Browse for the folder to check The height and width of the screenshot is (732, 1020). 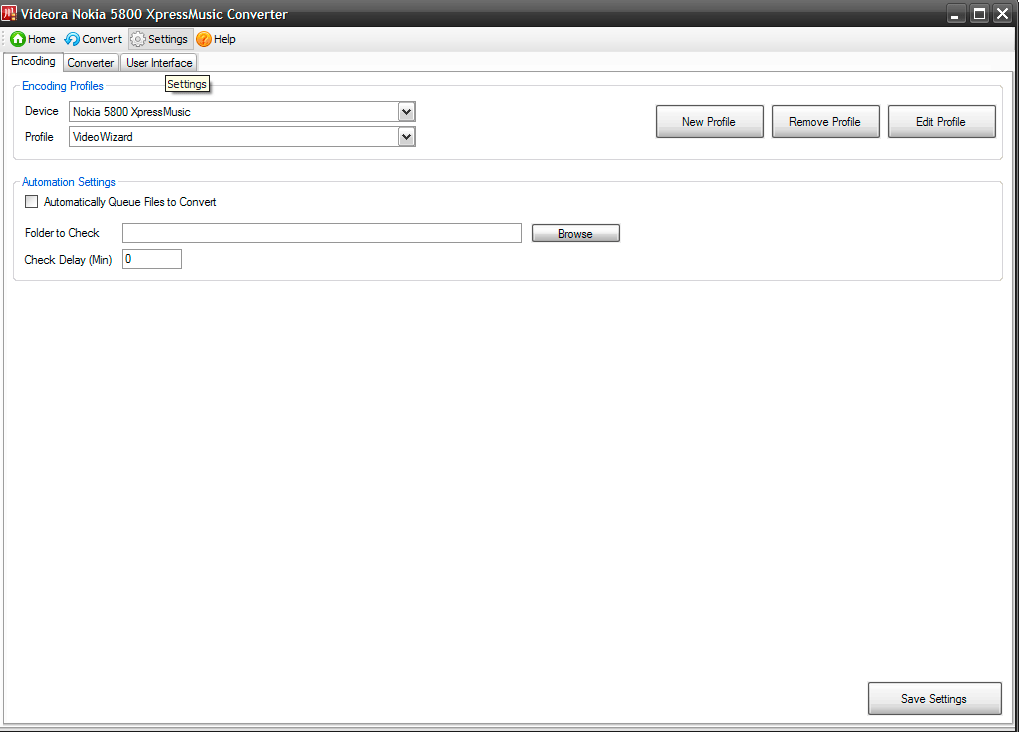pyautogui.click(x=575, y=234)
